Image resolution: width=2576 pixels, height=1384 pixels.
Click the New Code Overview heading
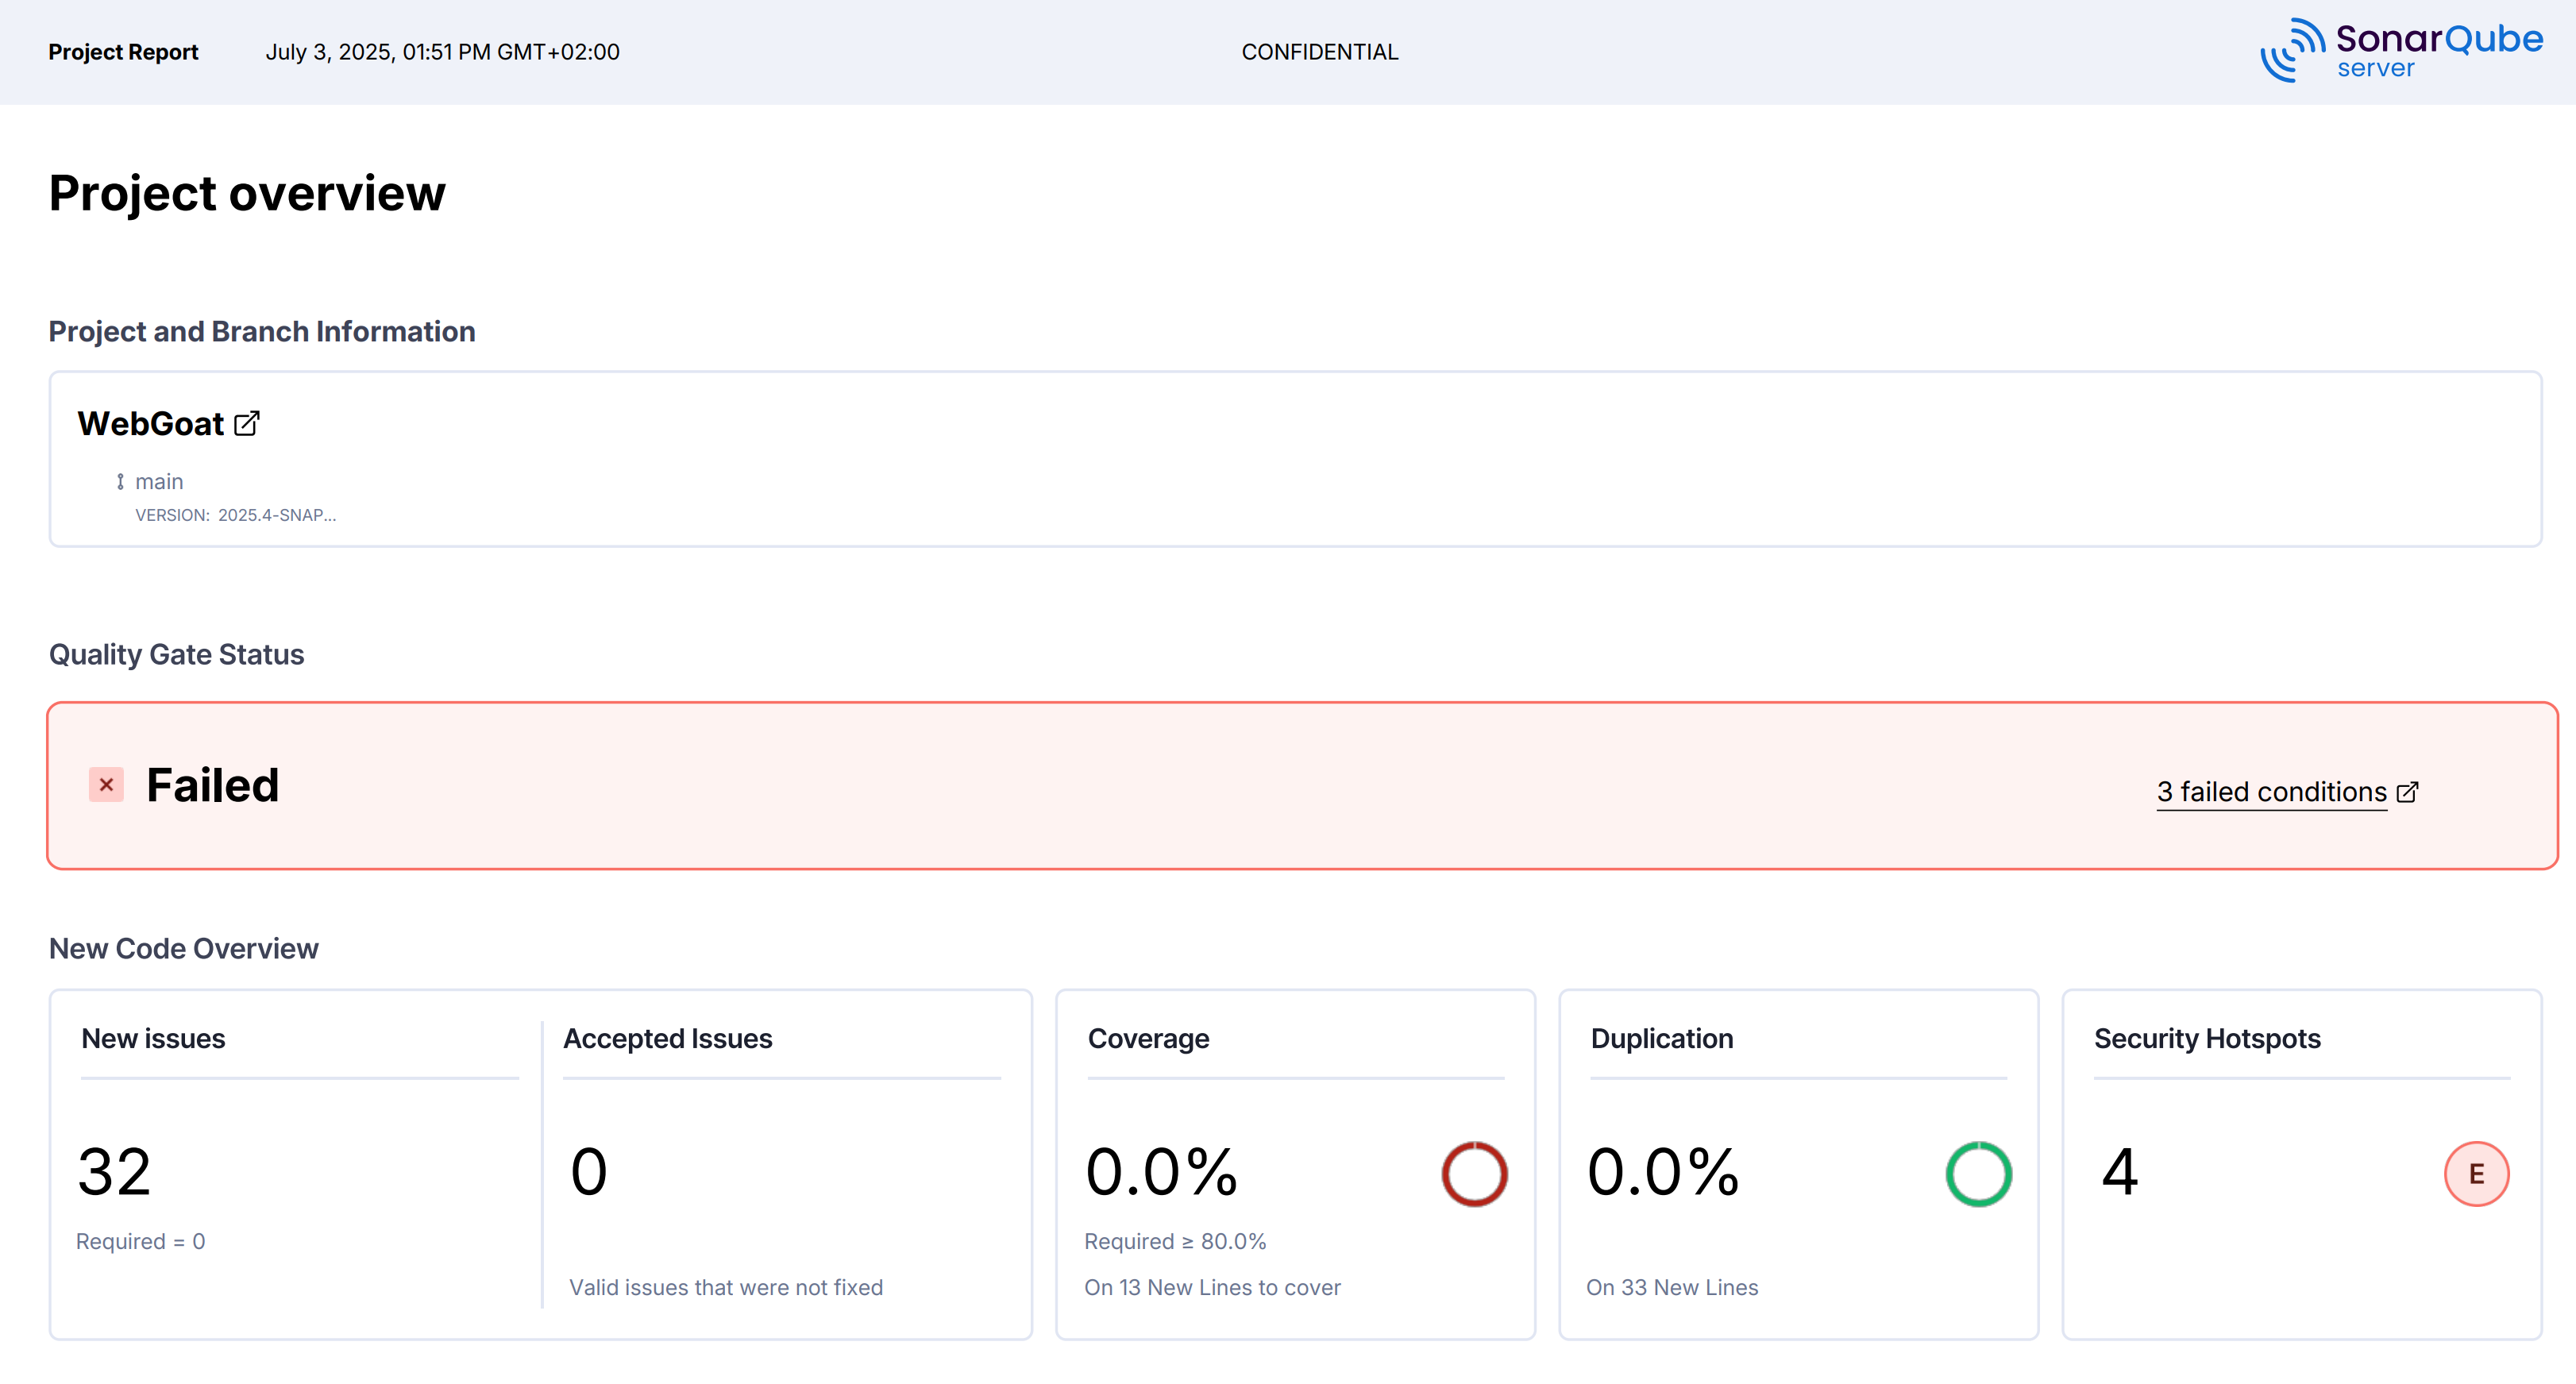pyautogui.click(x=183, y=949)
